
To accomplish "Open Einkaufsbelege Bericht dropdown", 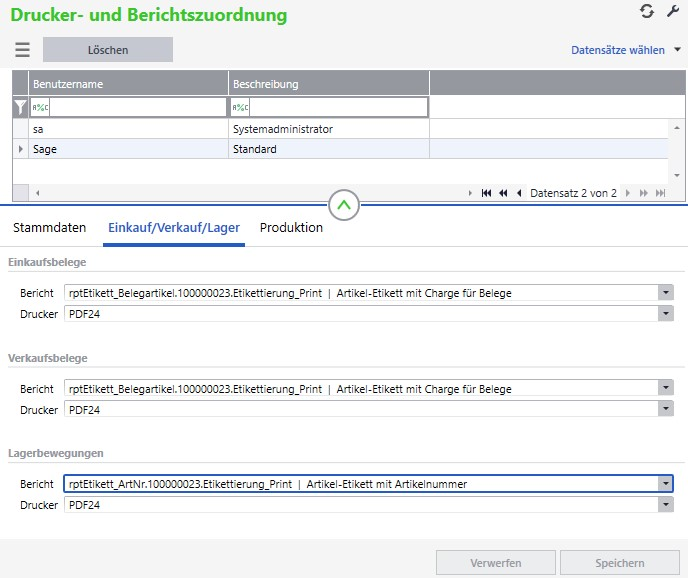I will pyautogui.click(x=665, y=292).
